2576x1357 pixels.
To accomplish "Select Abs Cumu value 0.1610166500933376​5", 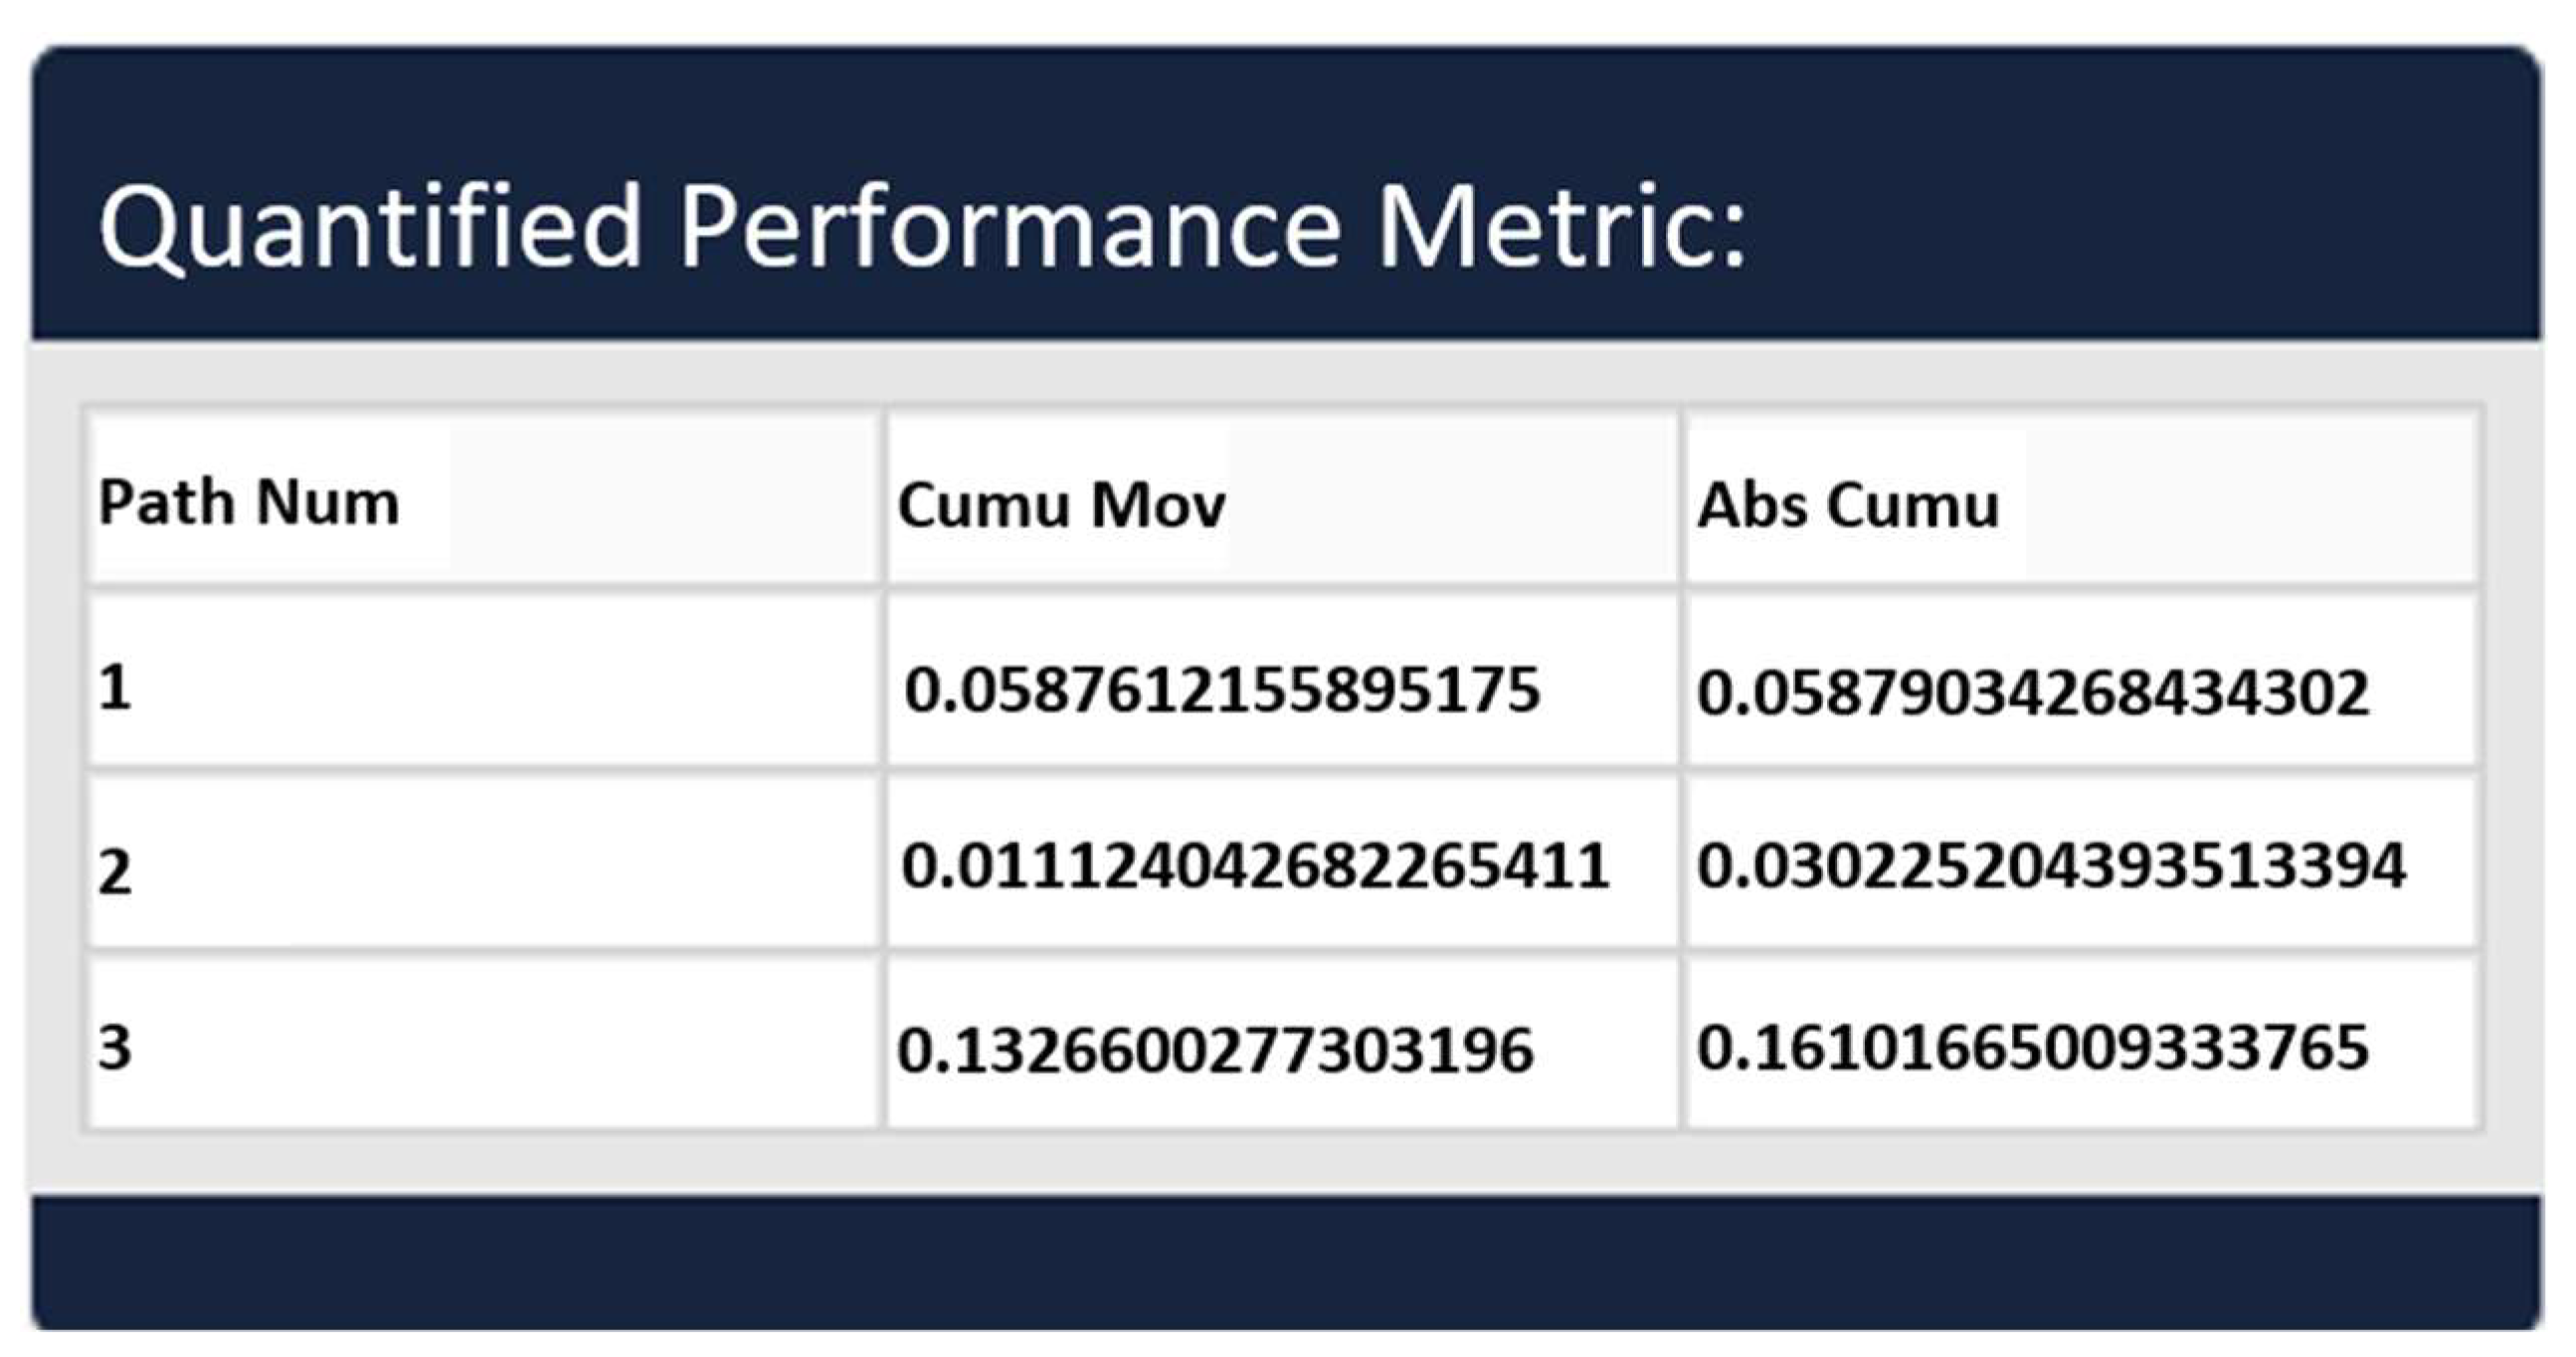I will (x=2032, y=1048).
